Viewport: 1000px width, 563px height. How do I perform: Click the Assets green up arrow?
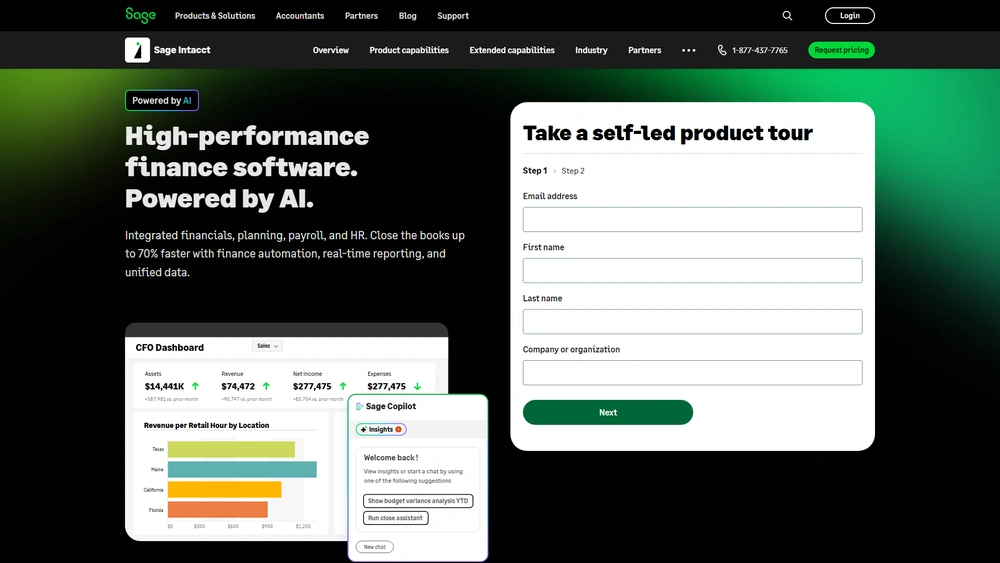click(x=195, y=386)
